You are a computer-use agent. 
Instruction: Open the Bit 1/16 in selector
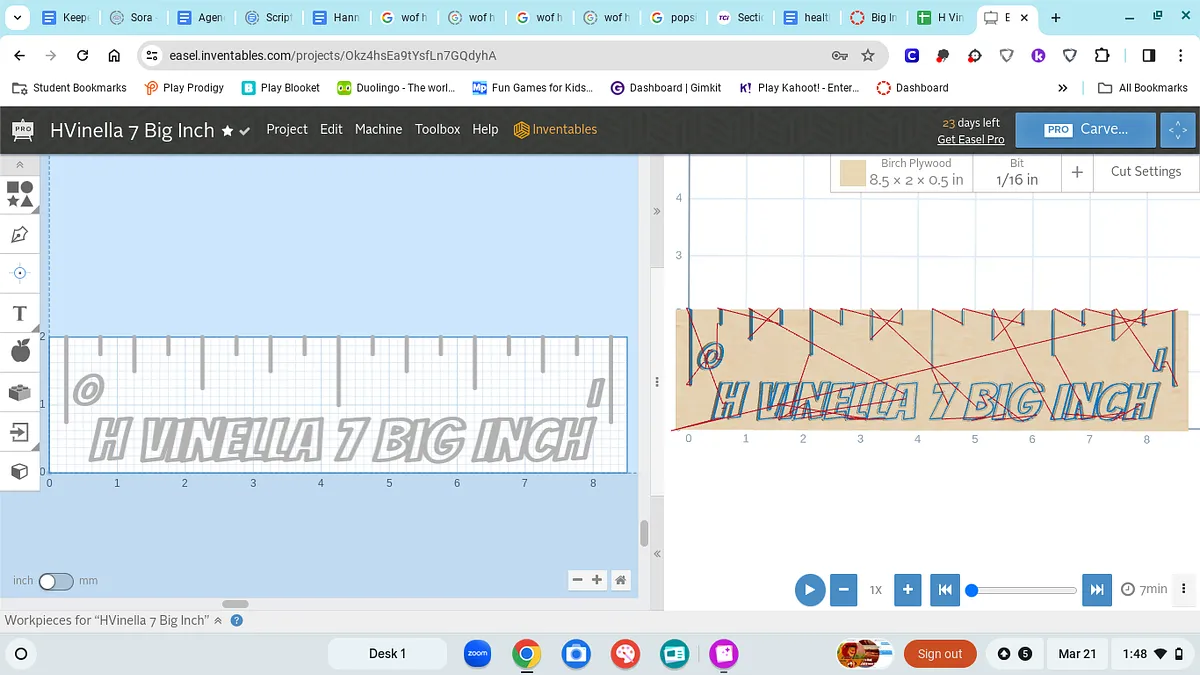tap(1016, 172)
